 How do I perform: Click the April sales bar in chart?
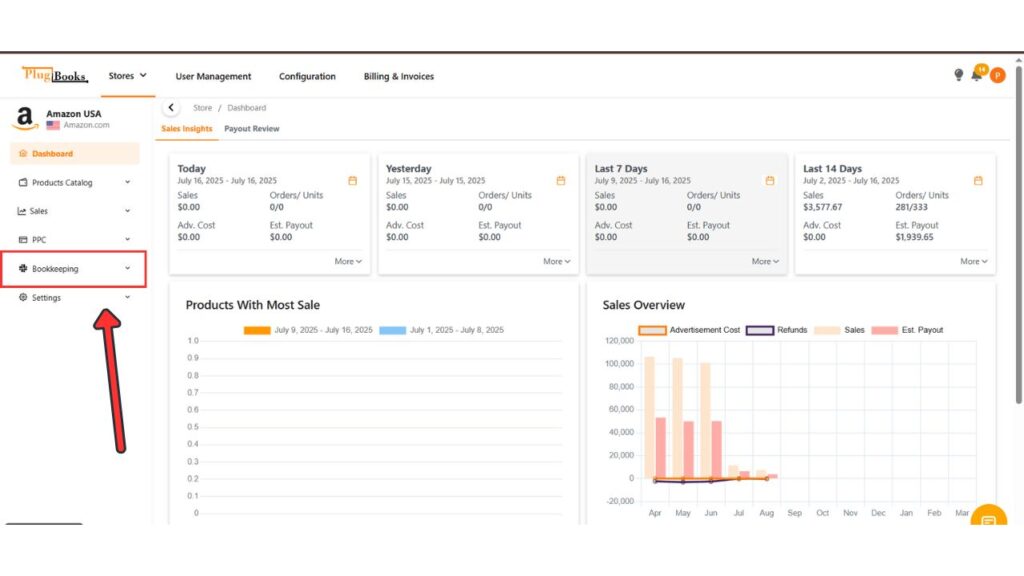point(649,417)
